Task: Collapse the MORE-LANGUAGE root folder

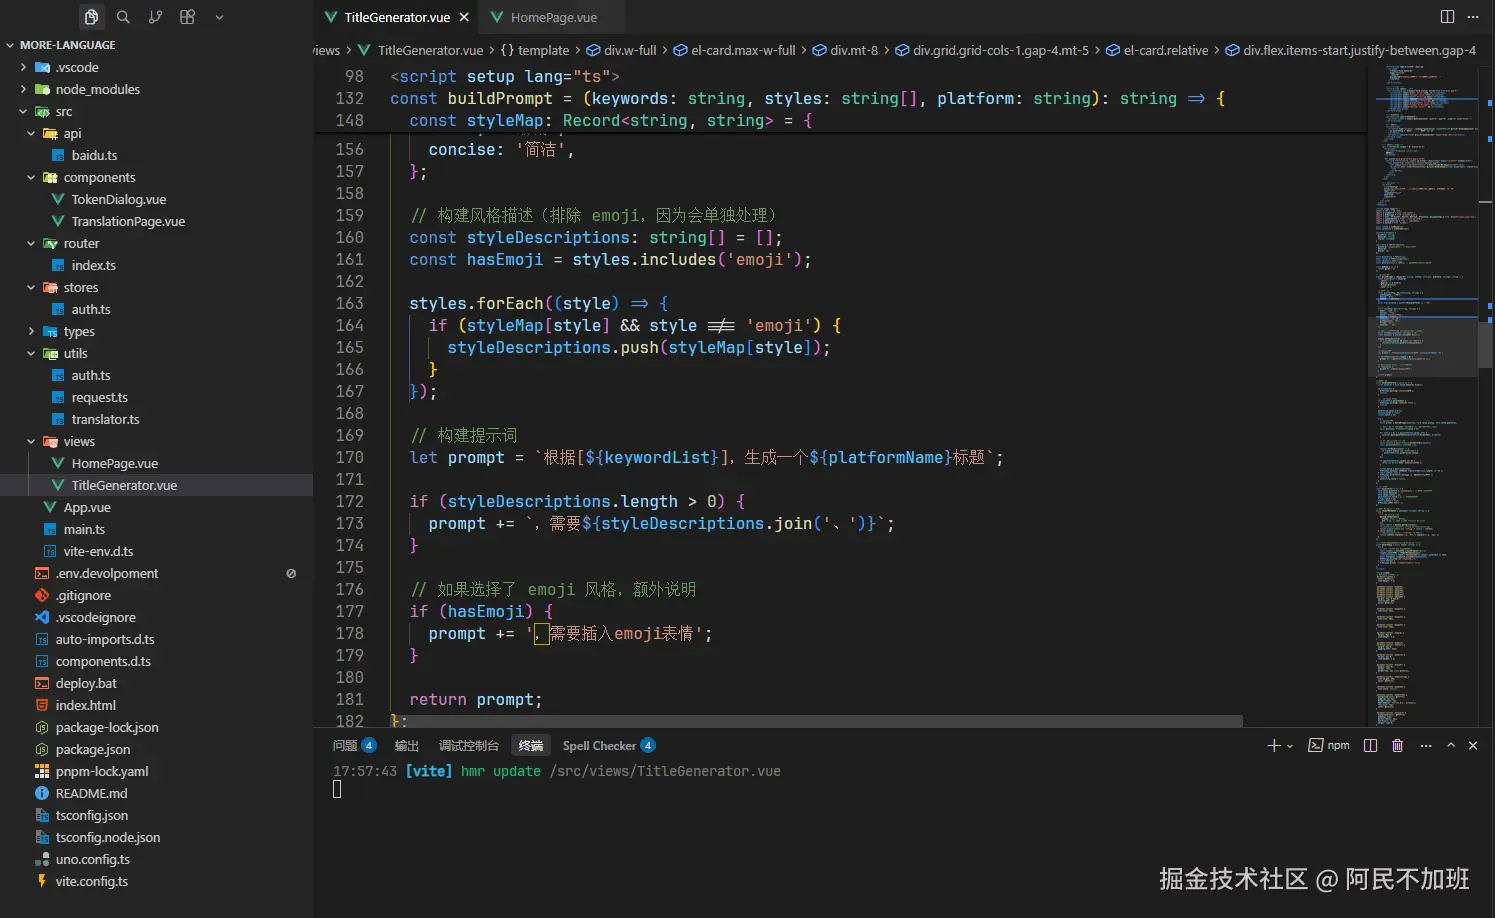Action: (x=10, y=45)
